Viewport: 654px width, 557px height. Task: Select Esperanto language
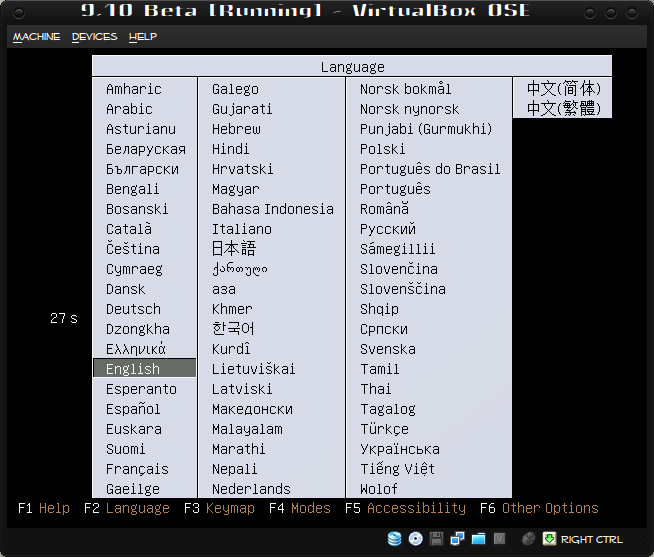141,389
